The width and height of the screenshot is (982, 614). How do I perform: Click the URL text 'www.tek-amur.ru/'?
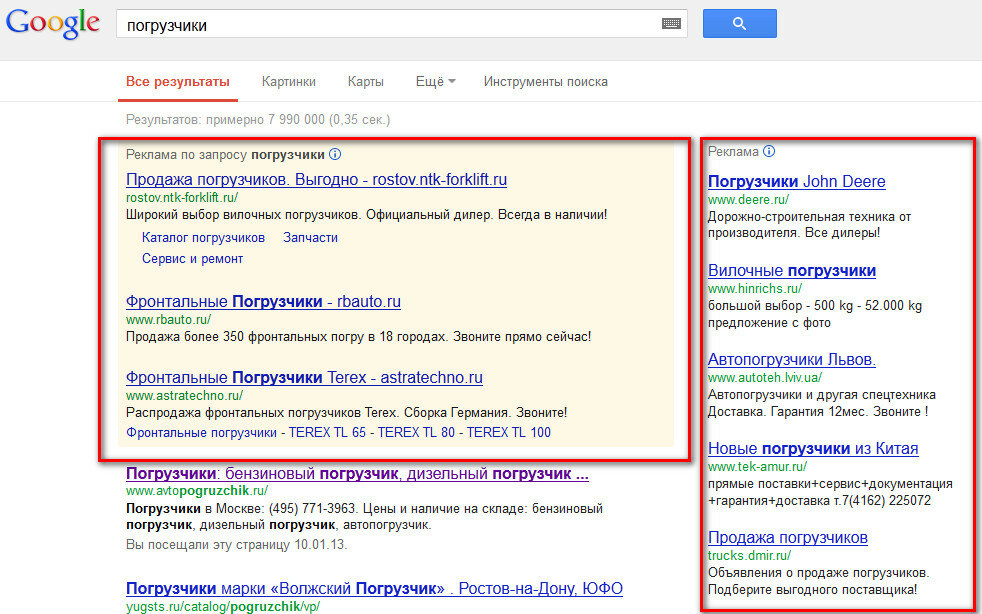757,466
